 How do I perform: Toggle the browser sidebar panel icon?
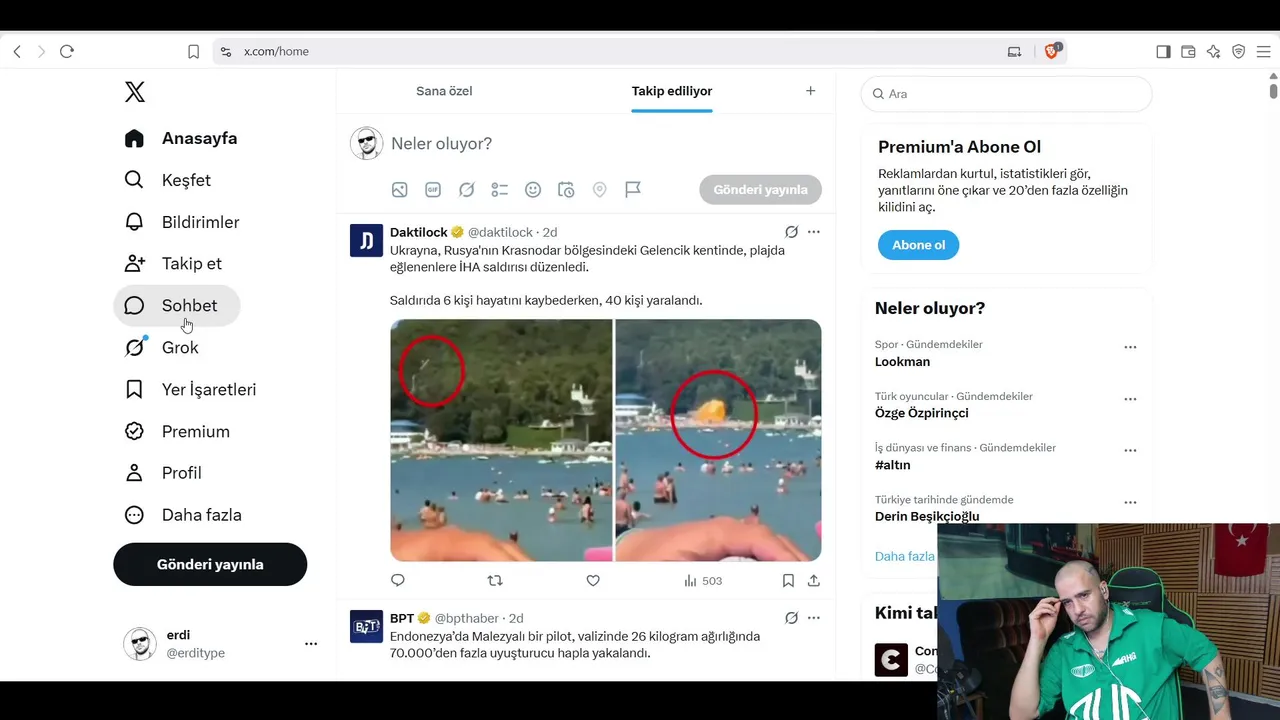click(1163, 51)
